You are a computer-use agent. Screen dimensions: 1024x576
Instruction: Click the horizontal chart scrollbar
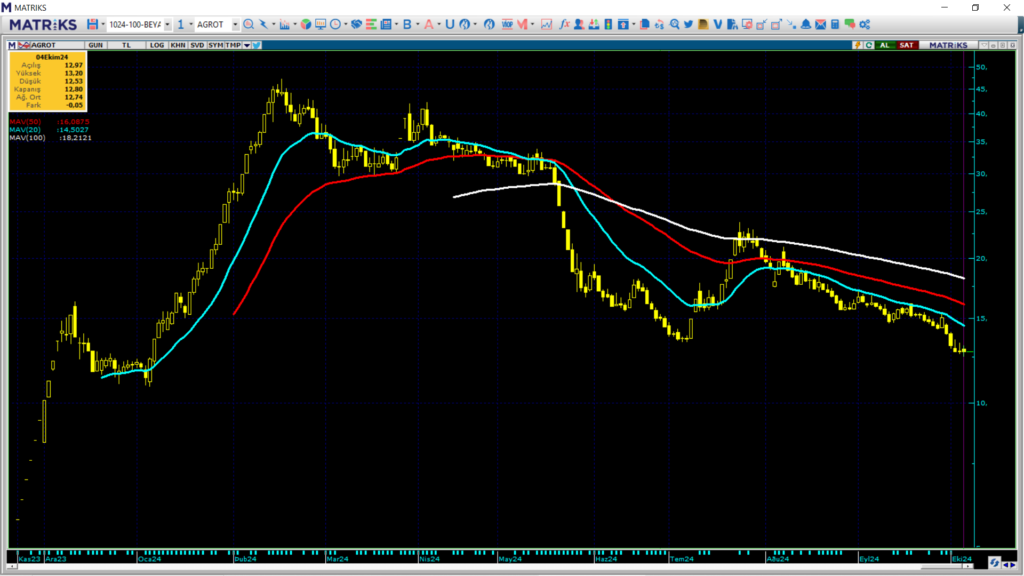[x=489, y=567]
